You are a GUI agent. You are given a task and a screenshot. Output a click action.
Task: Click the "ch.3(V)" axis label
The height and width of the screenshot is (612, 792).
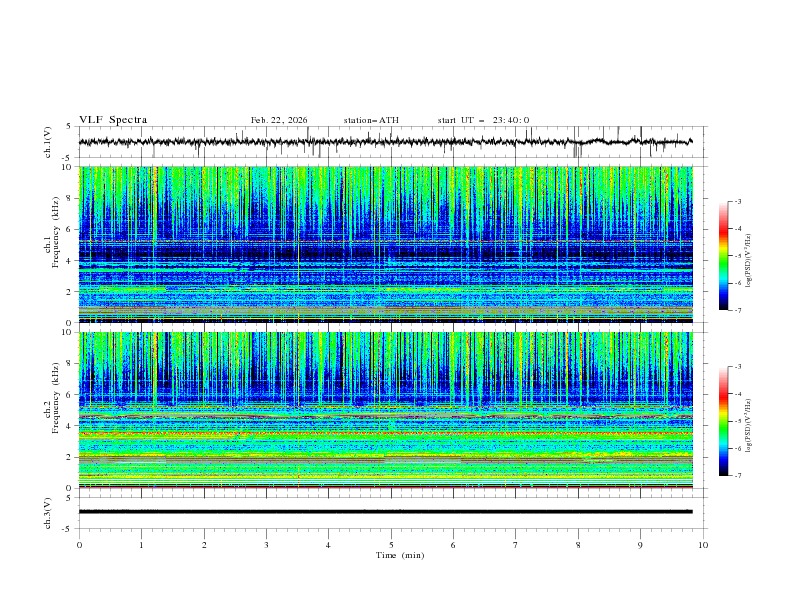pyautogui.click(x=48, y=513)
